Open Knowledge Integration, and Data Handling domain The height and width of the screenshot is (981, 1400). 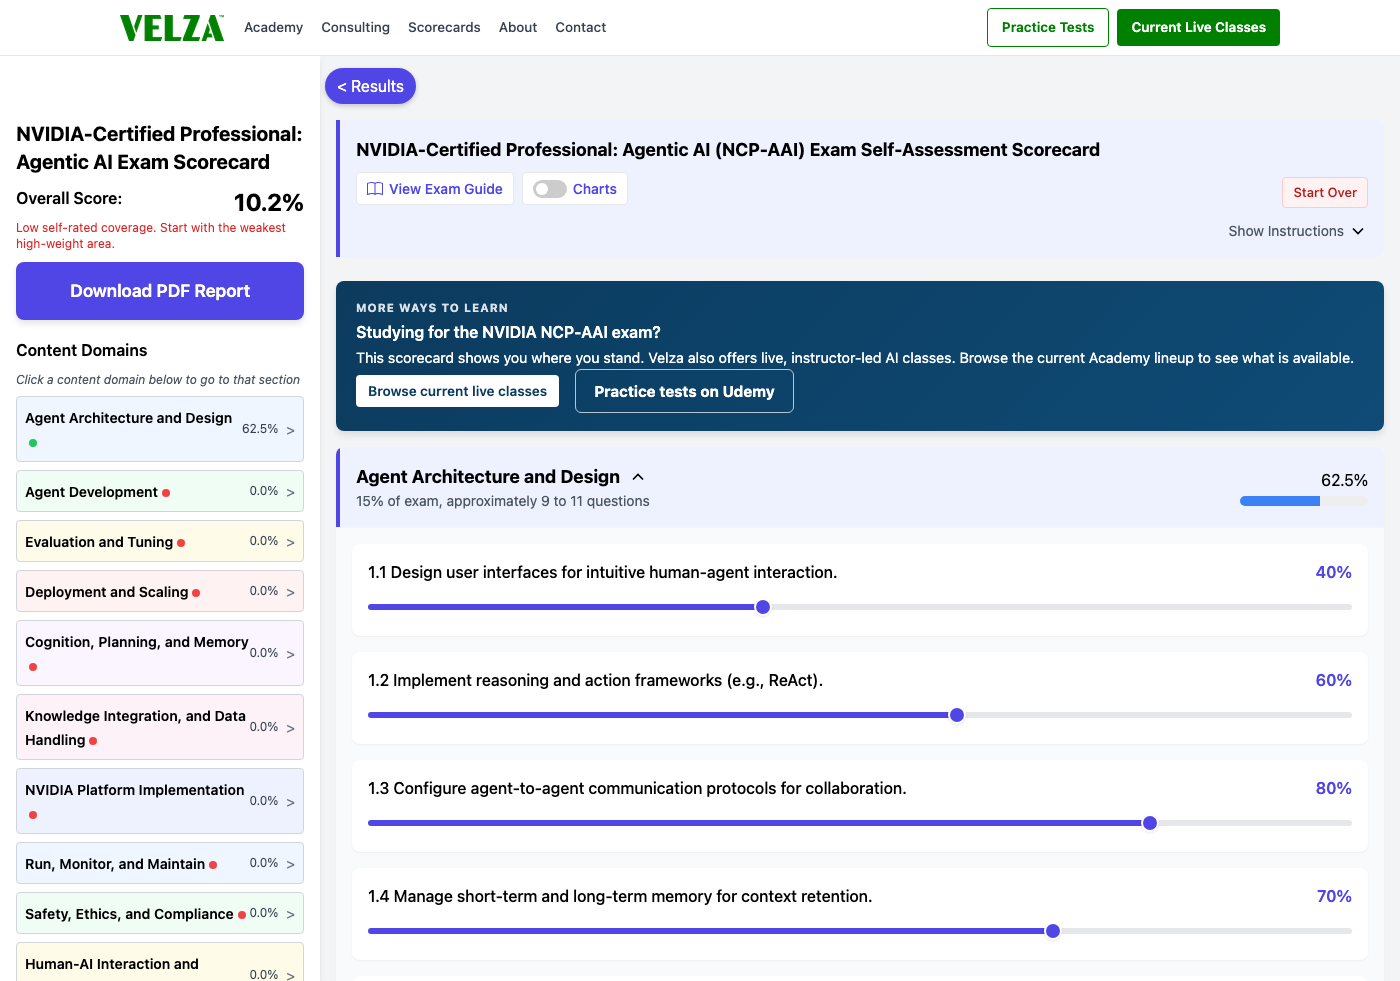click(160, 727)
